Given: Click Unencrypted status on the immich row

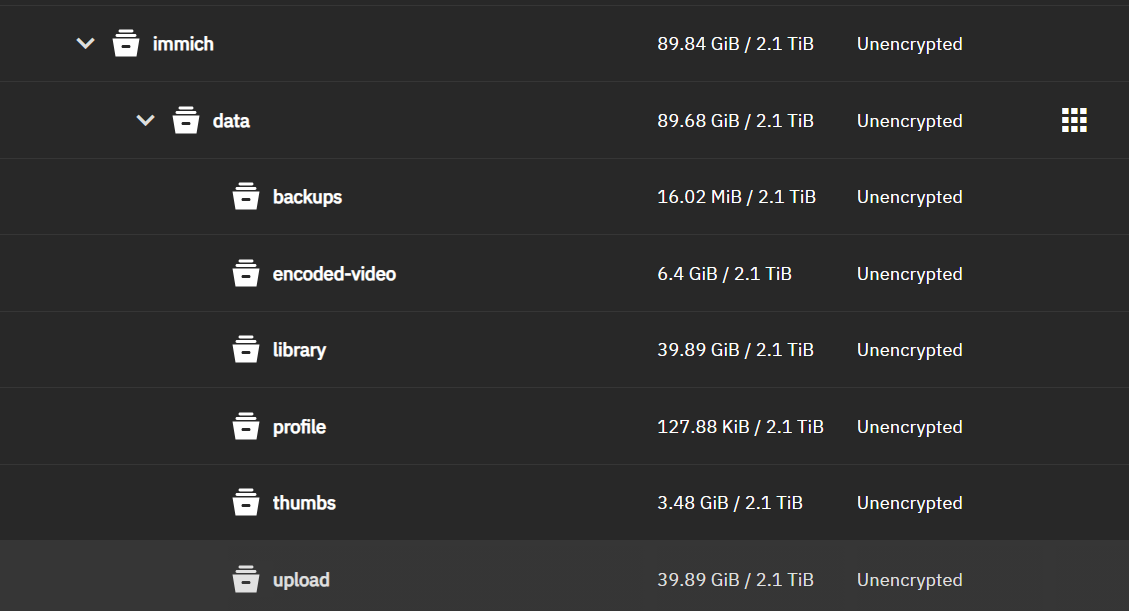Looking at the screenshot, I should coord(909,43).
